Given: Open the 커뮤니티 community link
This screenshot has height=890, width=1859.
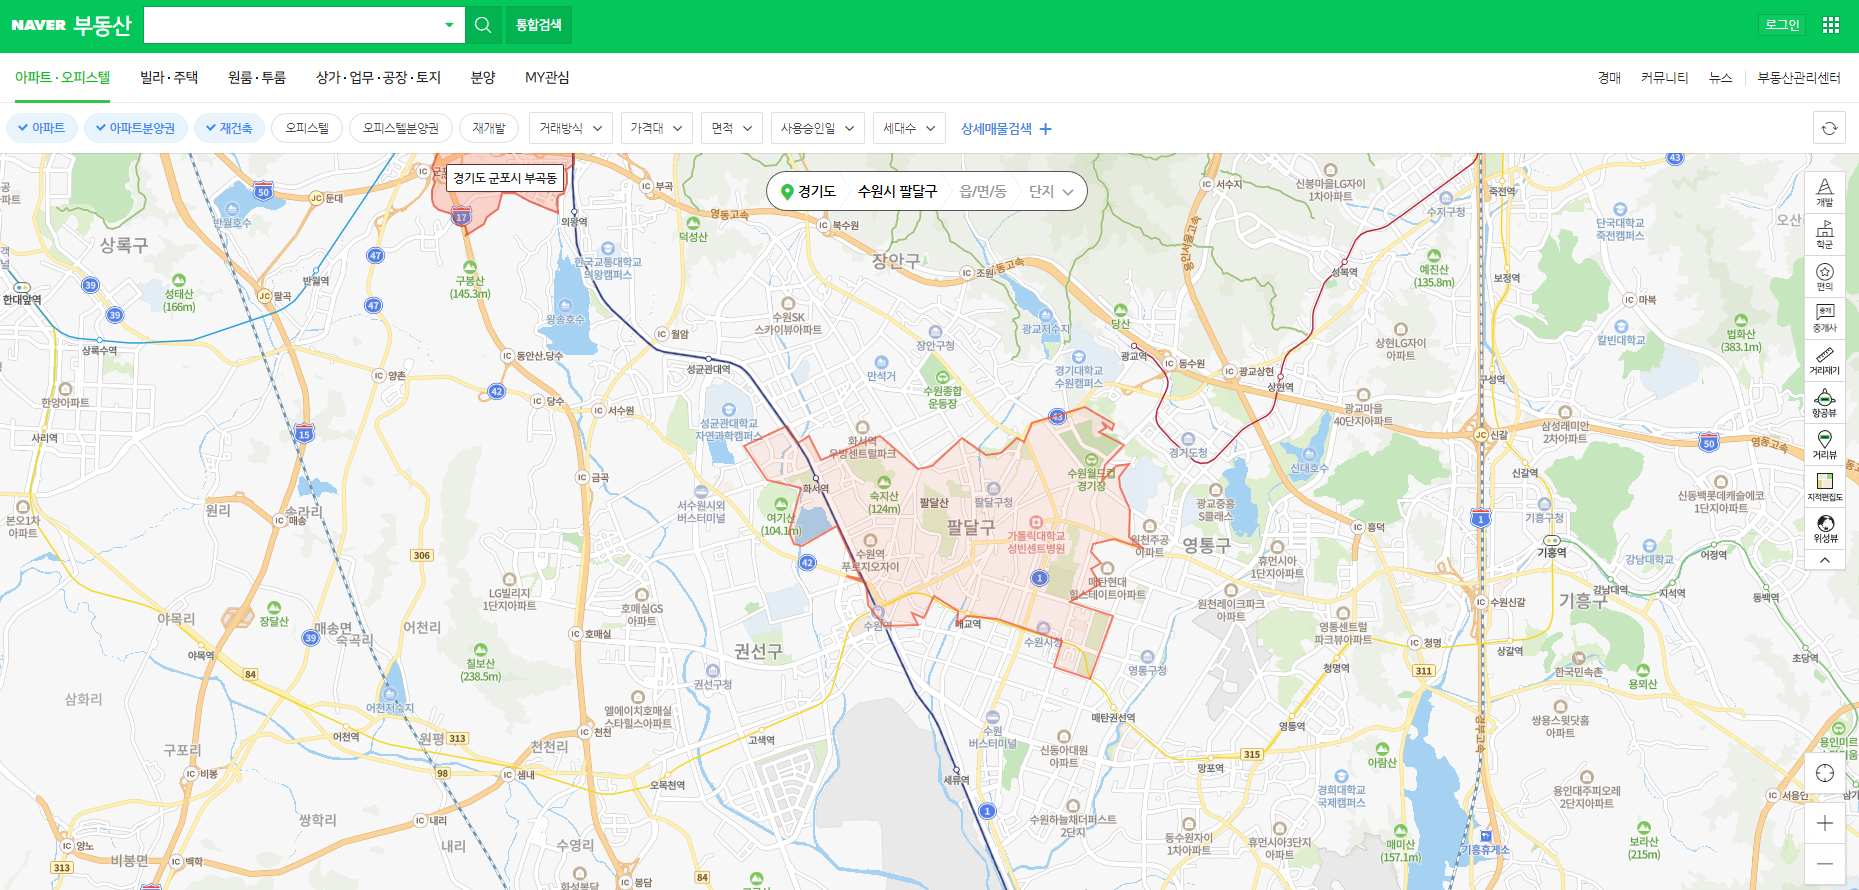Looking at the screenshot, I should coord(1664,78).
